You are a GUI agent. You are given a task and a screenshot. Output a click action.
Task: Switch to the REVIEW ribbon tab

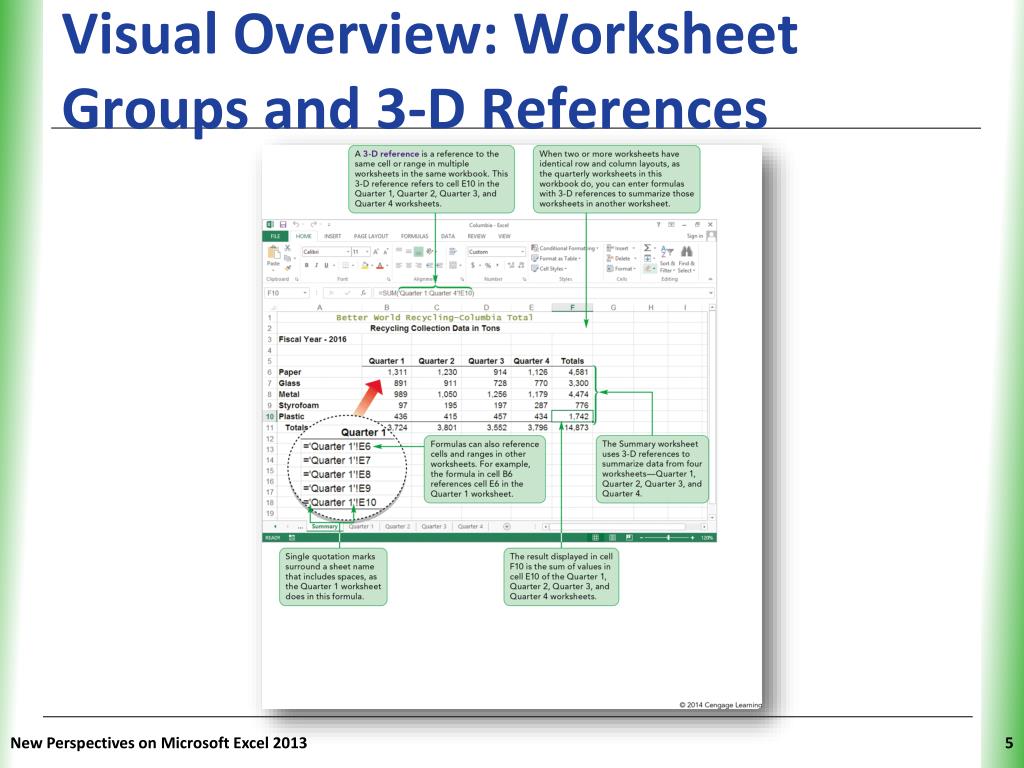pos(476,236)
